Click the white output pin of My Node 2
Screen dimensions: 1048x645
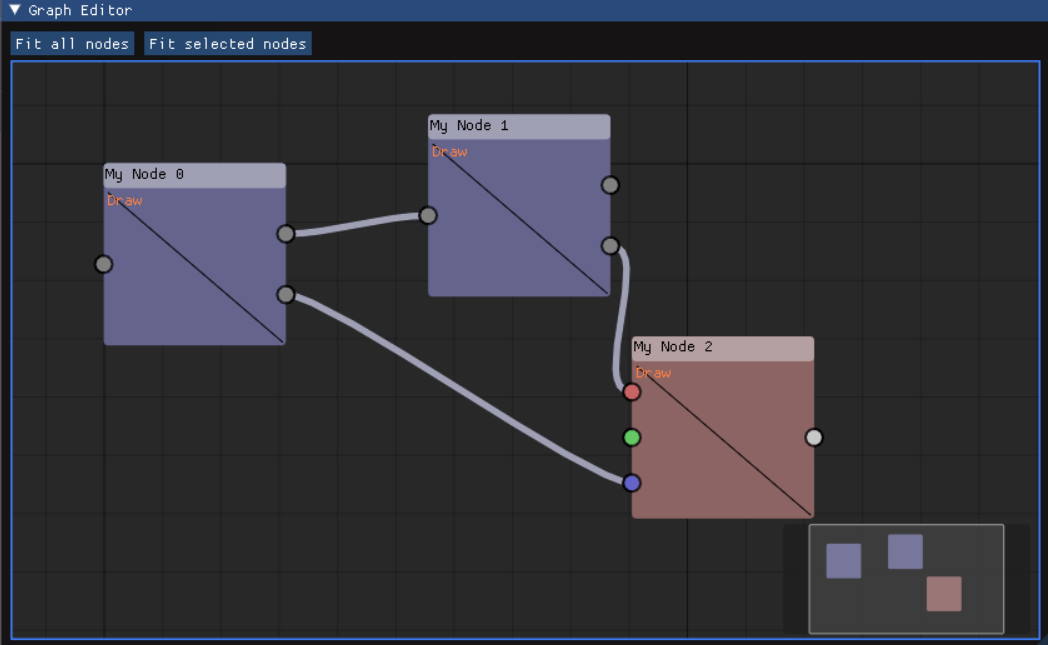(813, 437)
